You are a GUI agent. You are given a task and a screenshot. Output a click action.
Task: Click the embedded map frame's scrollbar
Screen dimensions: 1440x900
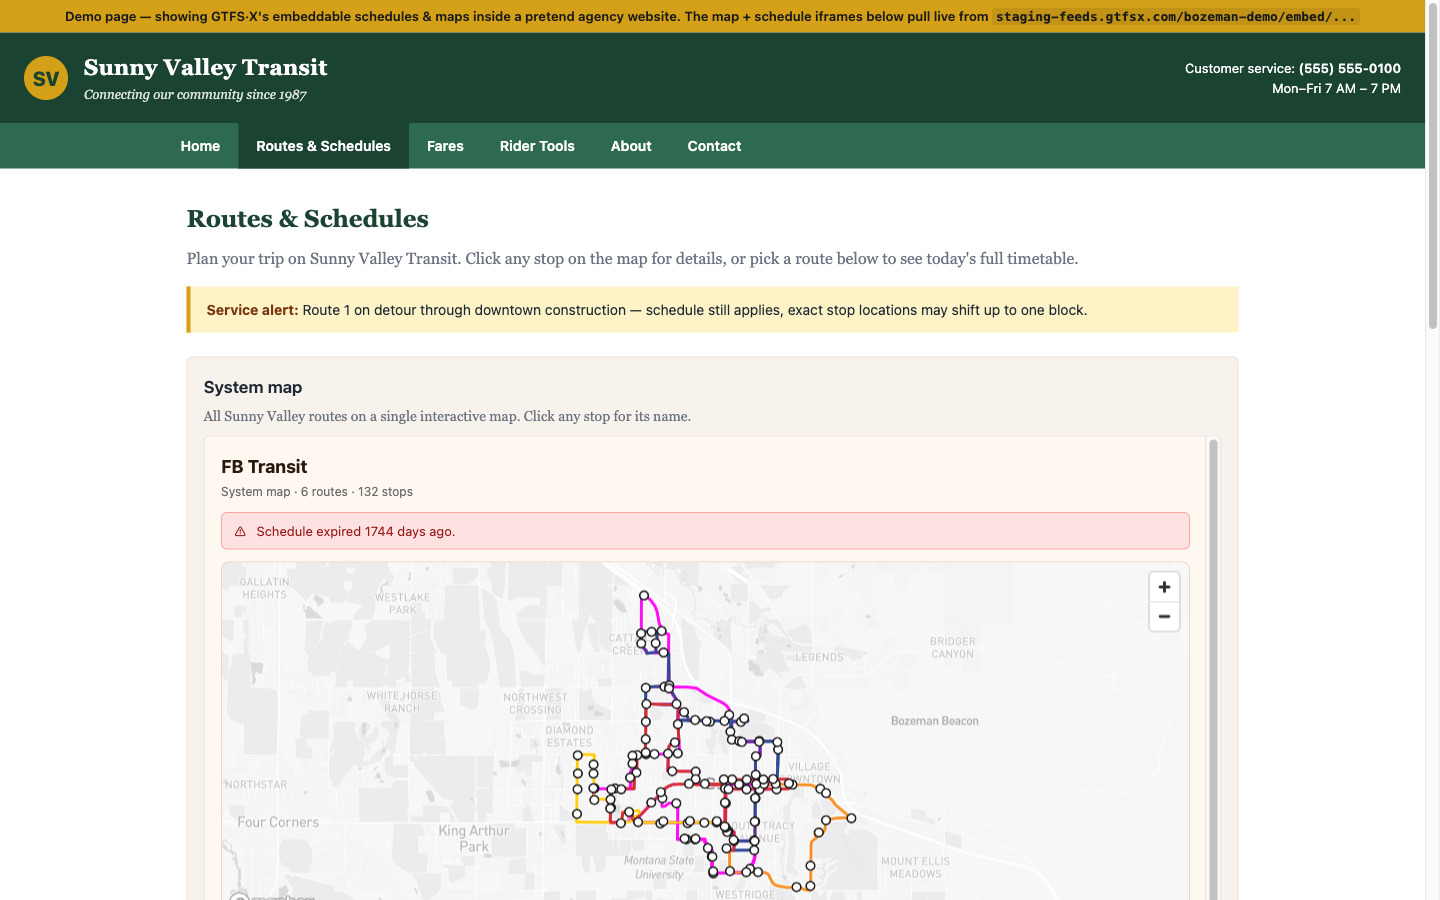(1213, 668)
